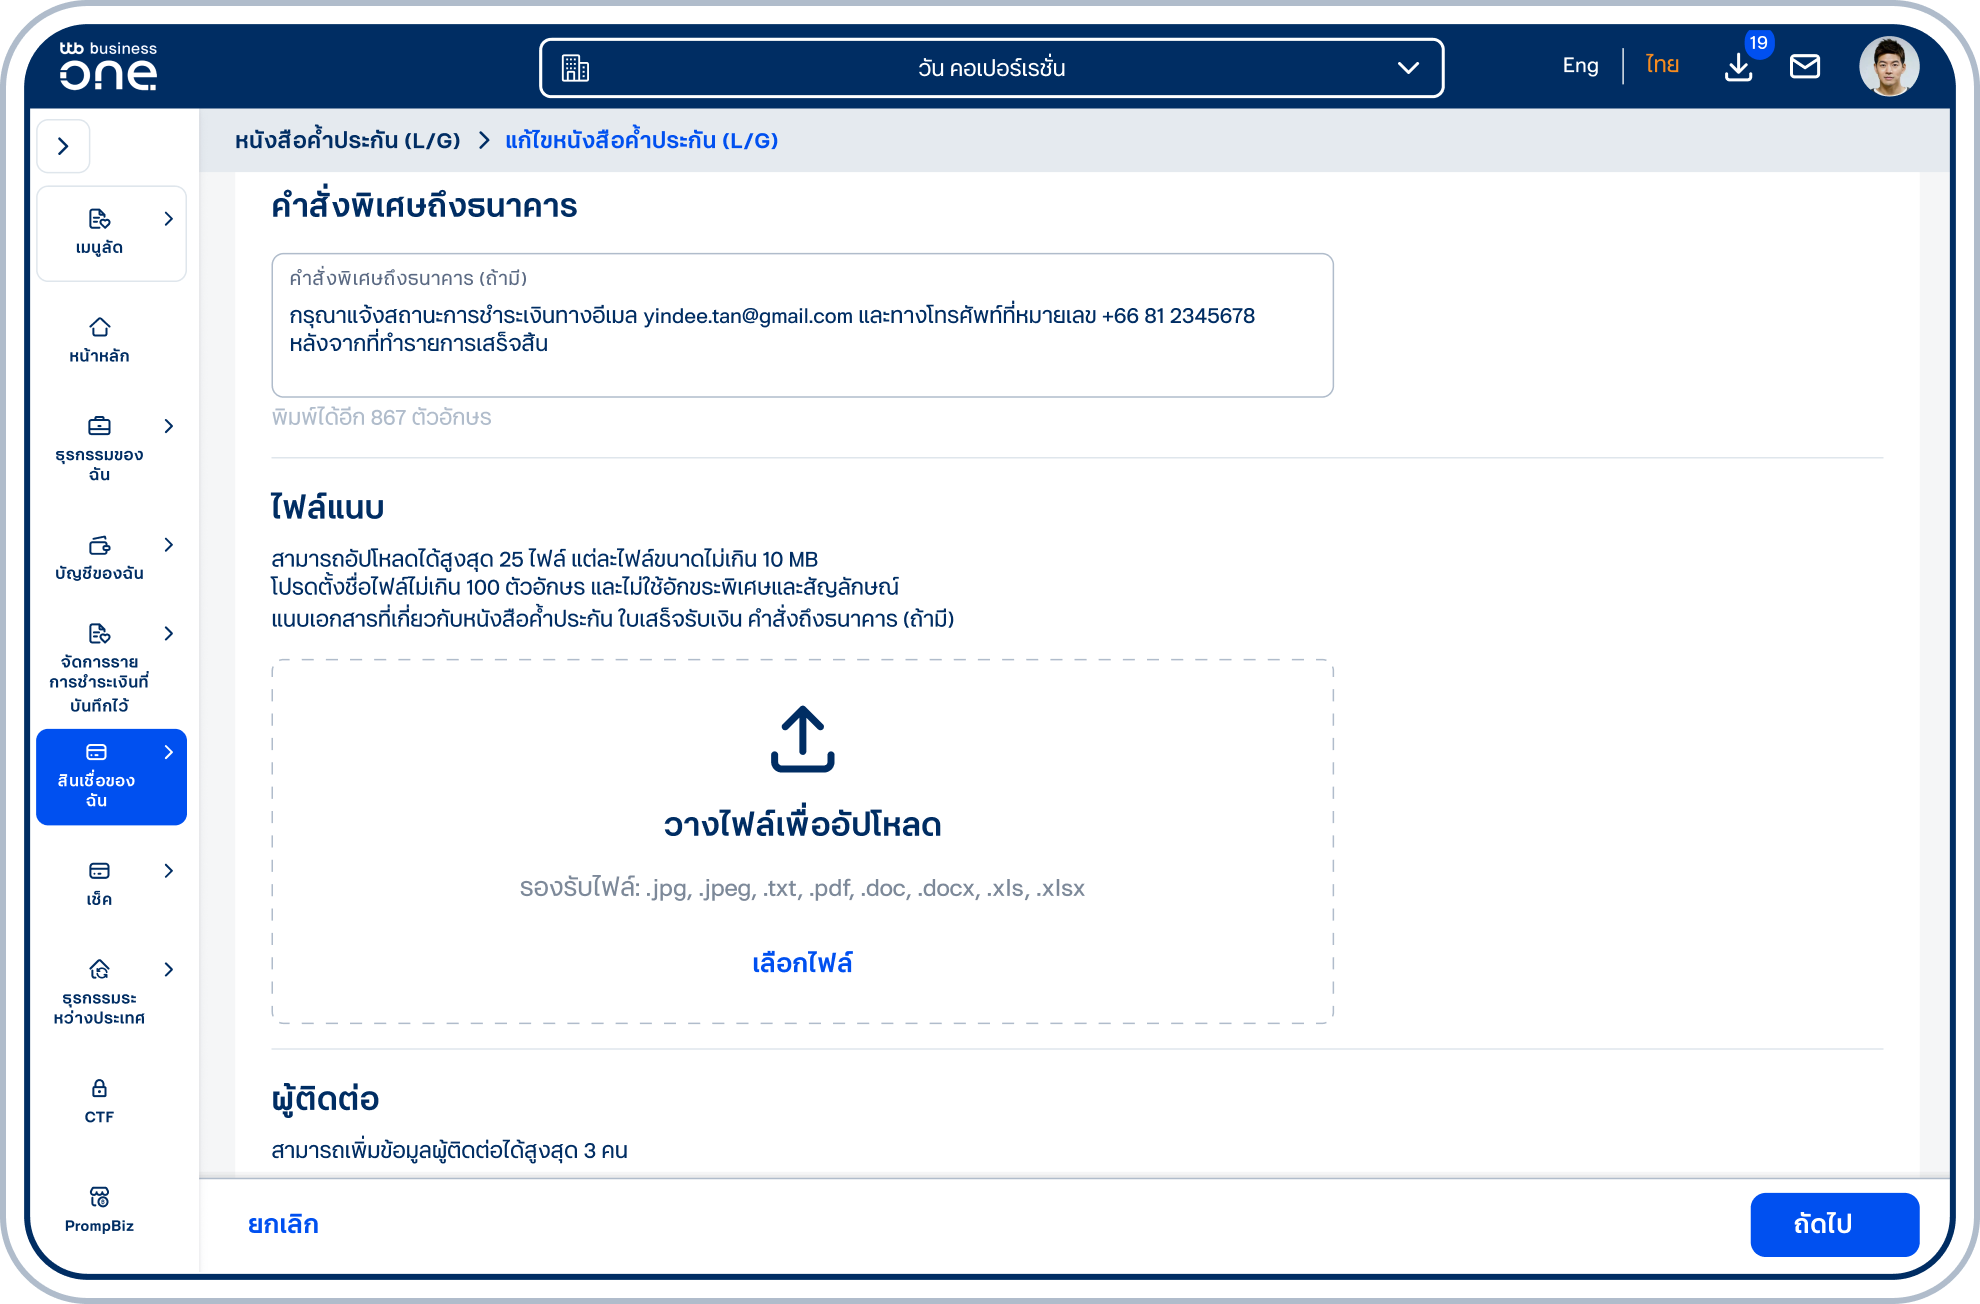Image resolution: width=1980 pixels, height=1304 pixels.
Task: Click supported file types text .jpg, .jpeg
Action: pos(802,888)
